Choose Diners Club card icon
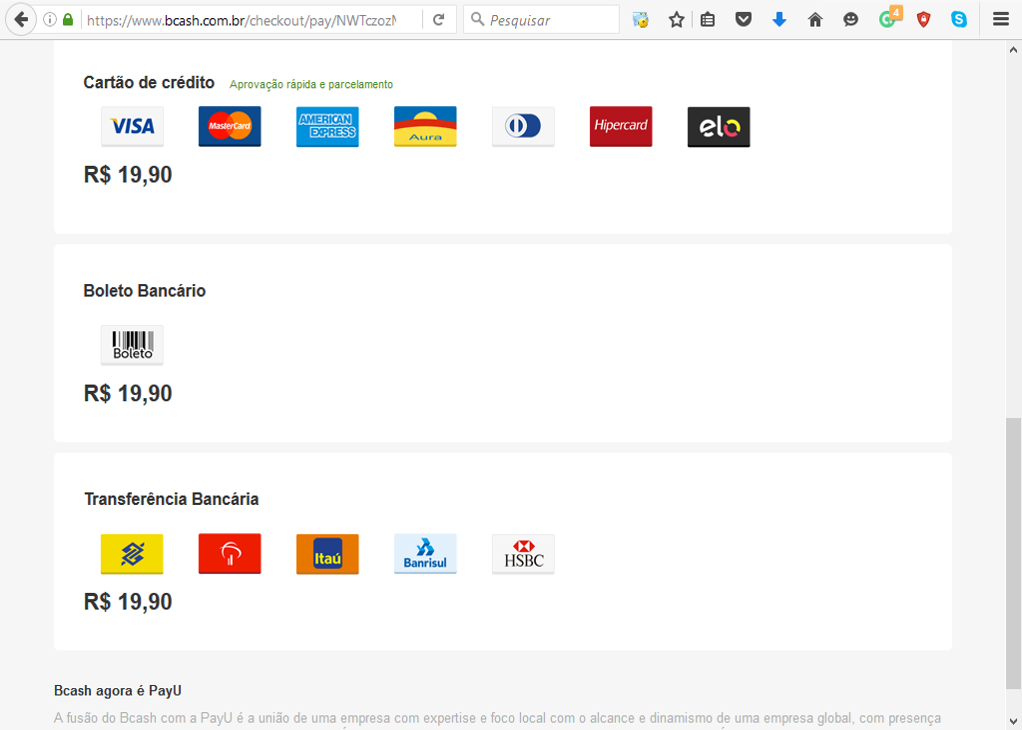Screen dimensions: 1022x730 (523, 126)
